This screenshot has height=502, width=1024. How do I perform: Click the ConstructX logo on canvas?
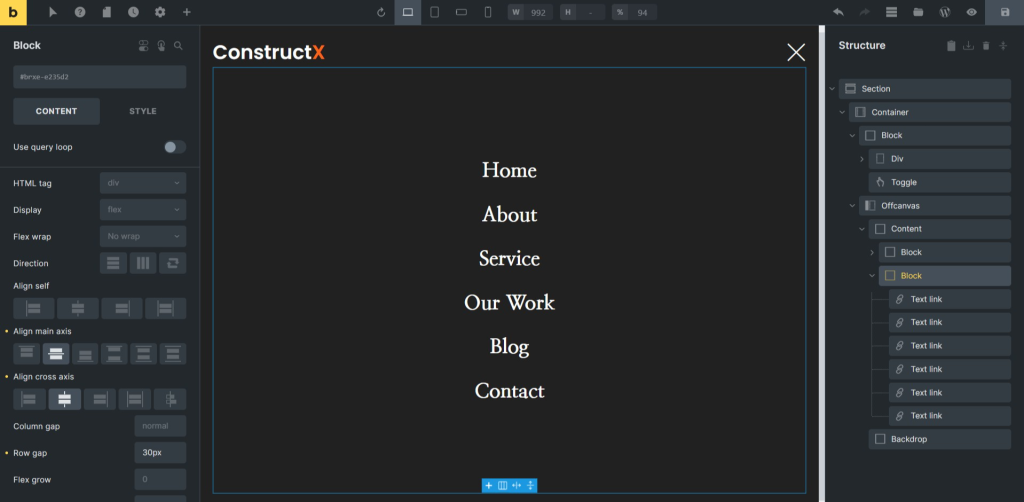coord(268,52)
